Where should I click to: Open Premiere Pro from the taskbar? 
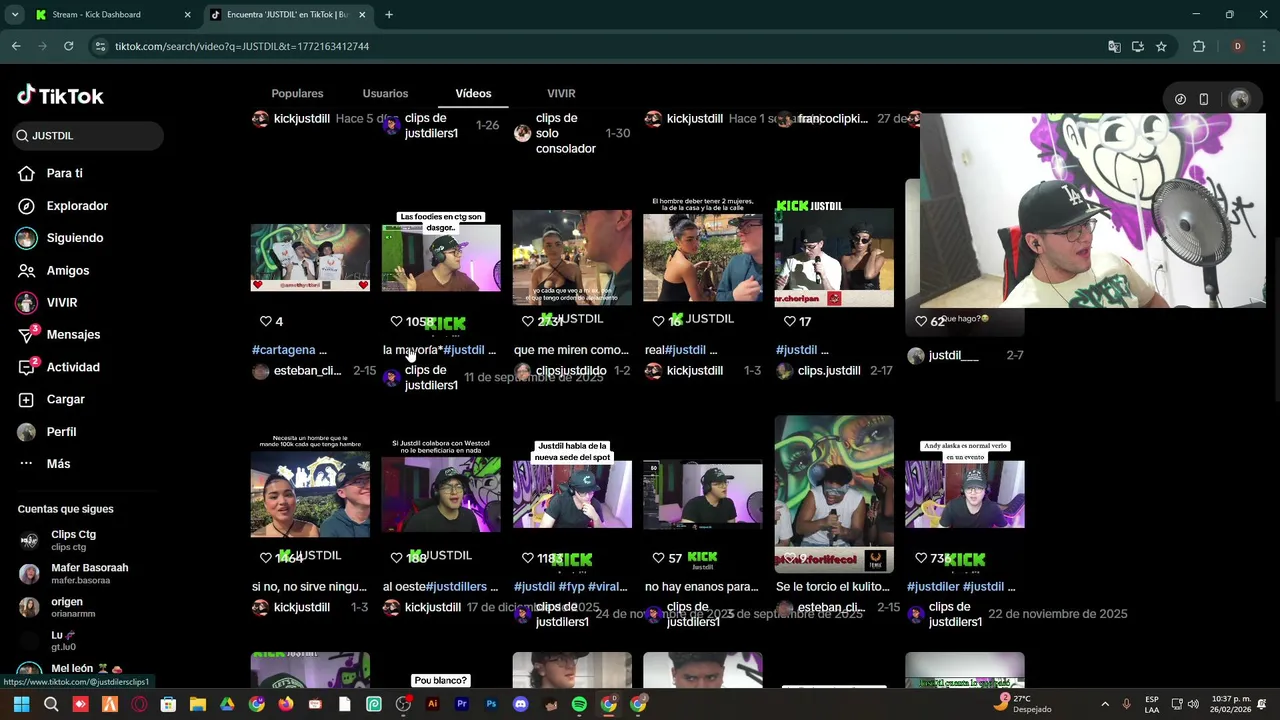[x=462, y=704]
